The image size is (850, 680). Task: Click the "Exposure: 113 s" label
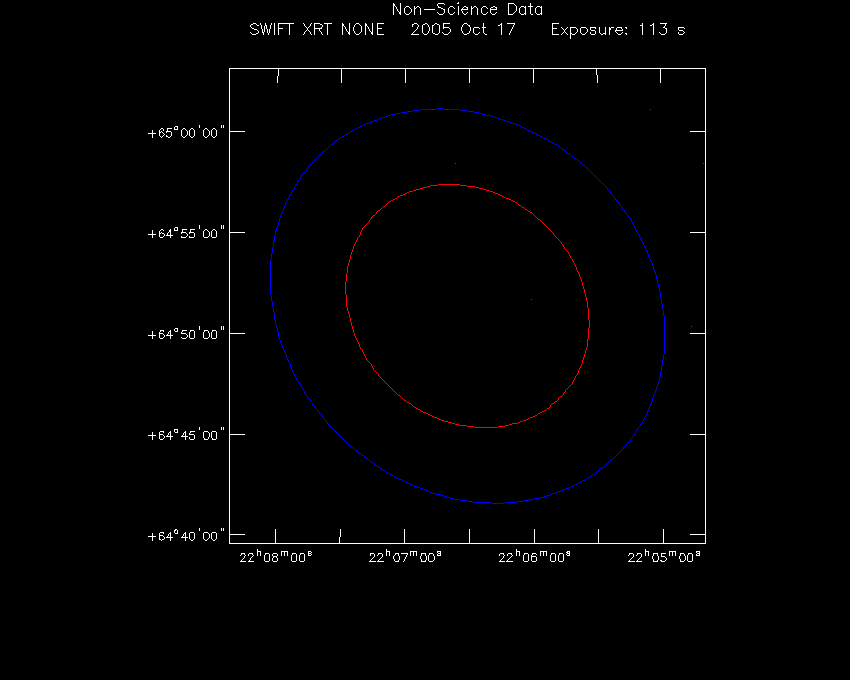point(618,29)
